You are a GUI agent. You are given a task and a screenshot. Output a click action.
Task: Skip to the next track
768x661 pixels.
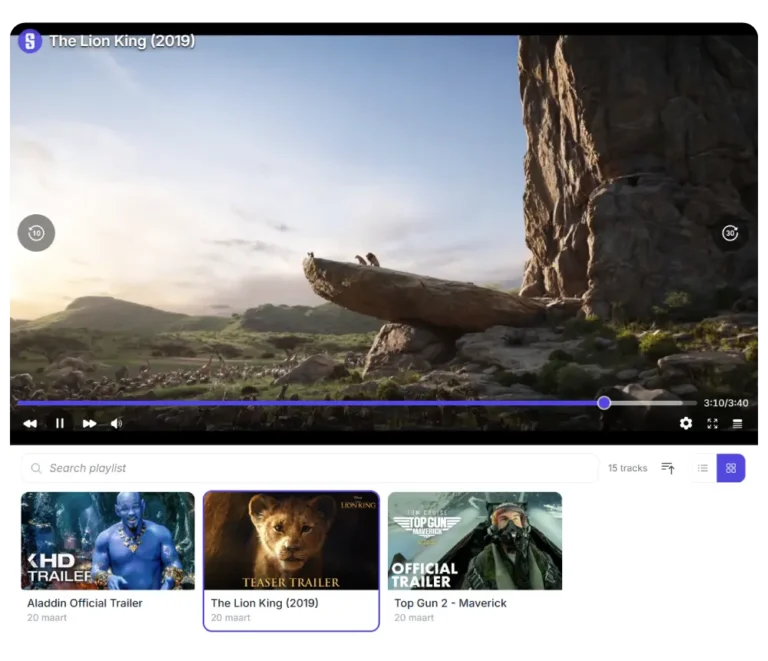89,424
